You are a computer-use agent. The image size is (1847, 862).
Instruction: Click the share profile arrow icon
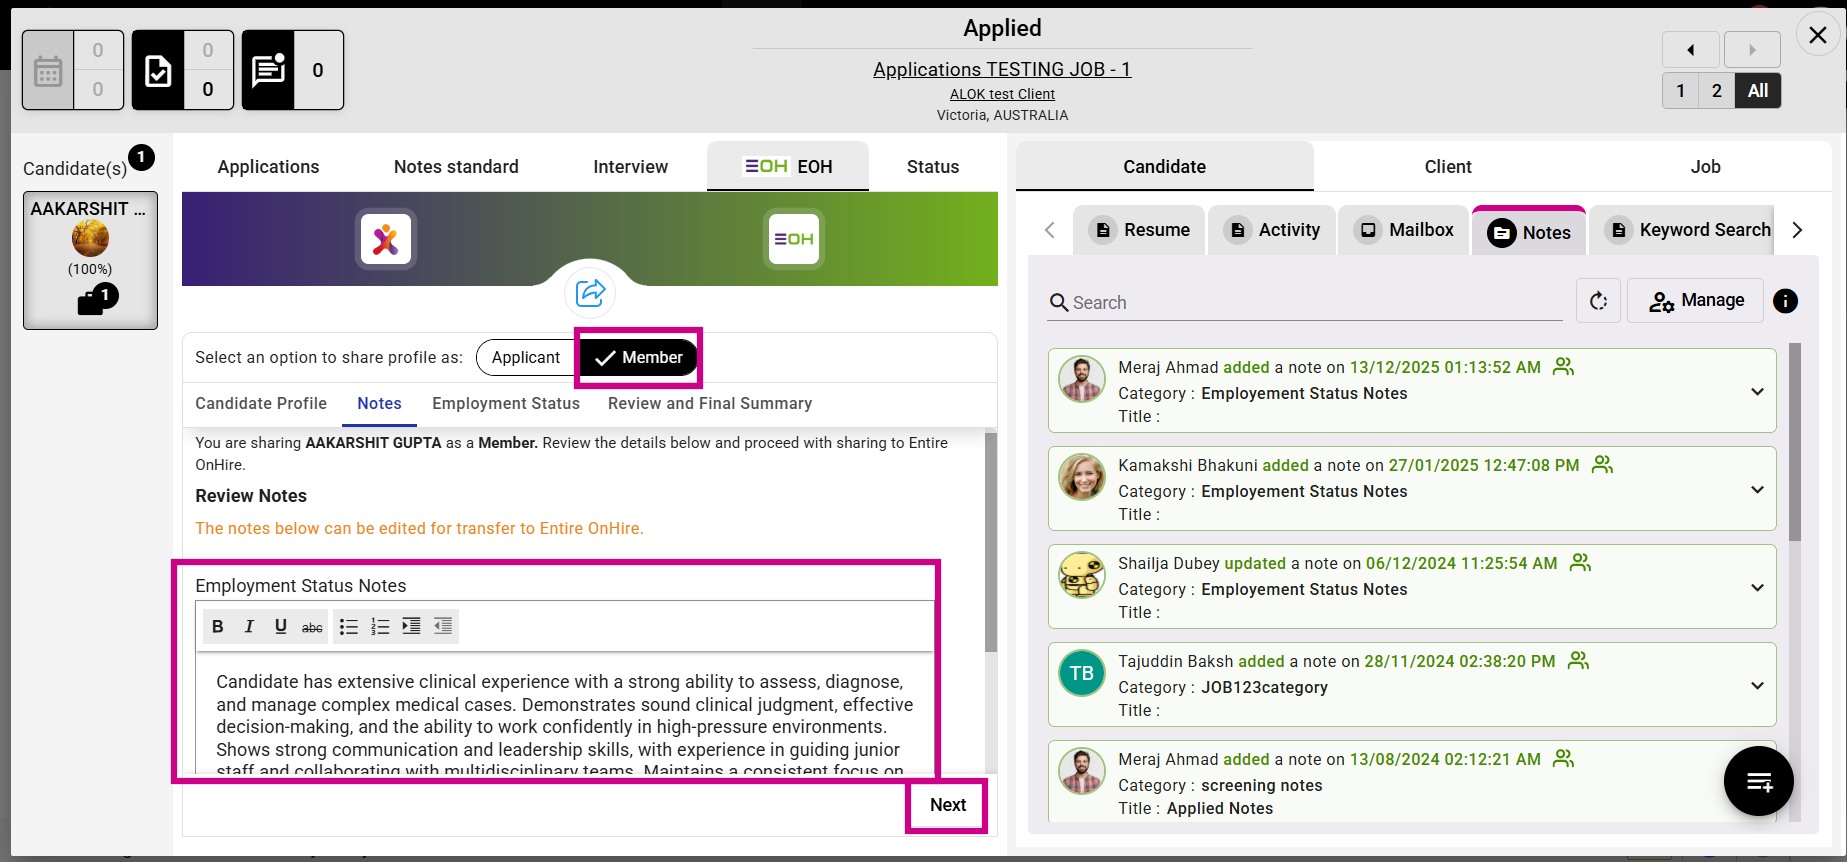pyautogui.click(x=590, y=293)
